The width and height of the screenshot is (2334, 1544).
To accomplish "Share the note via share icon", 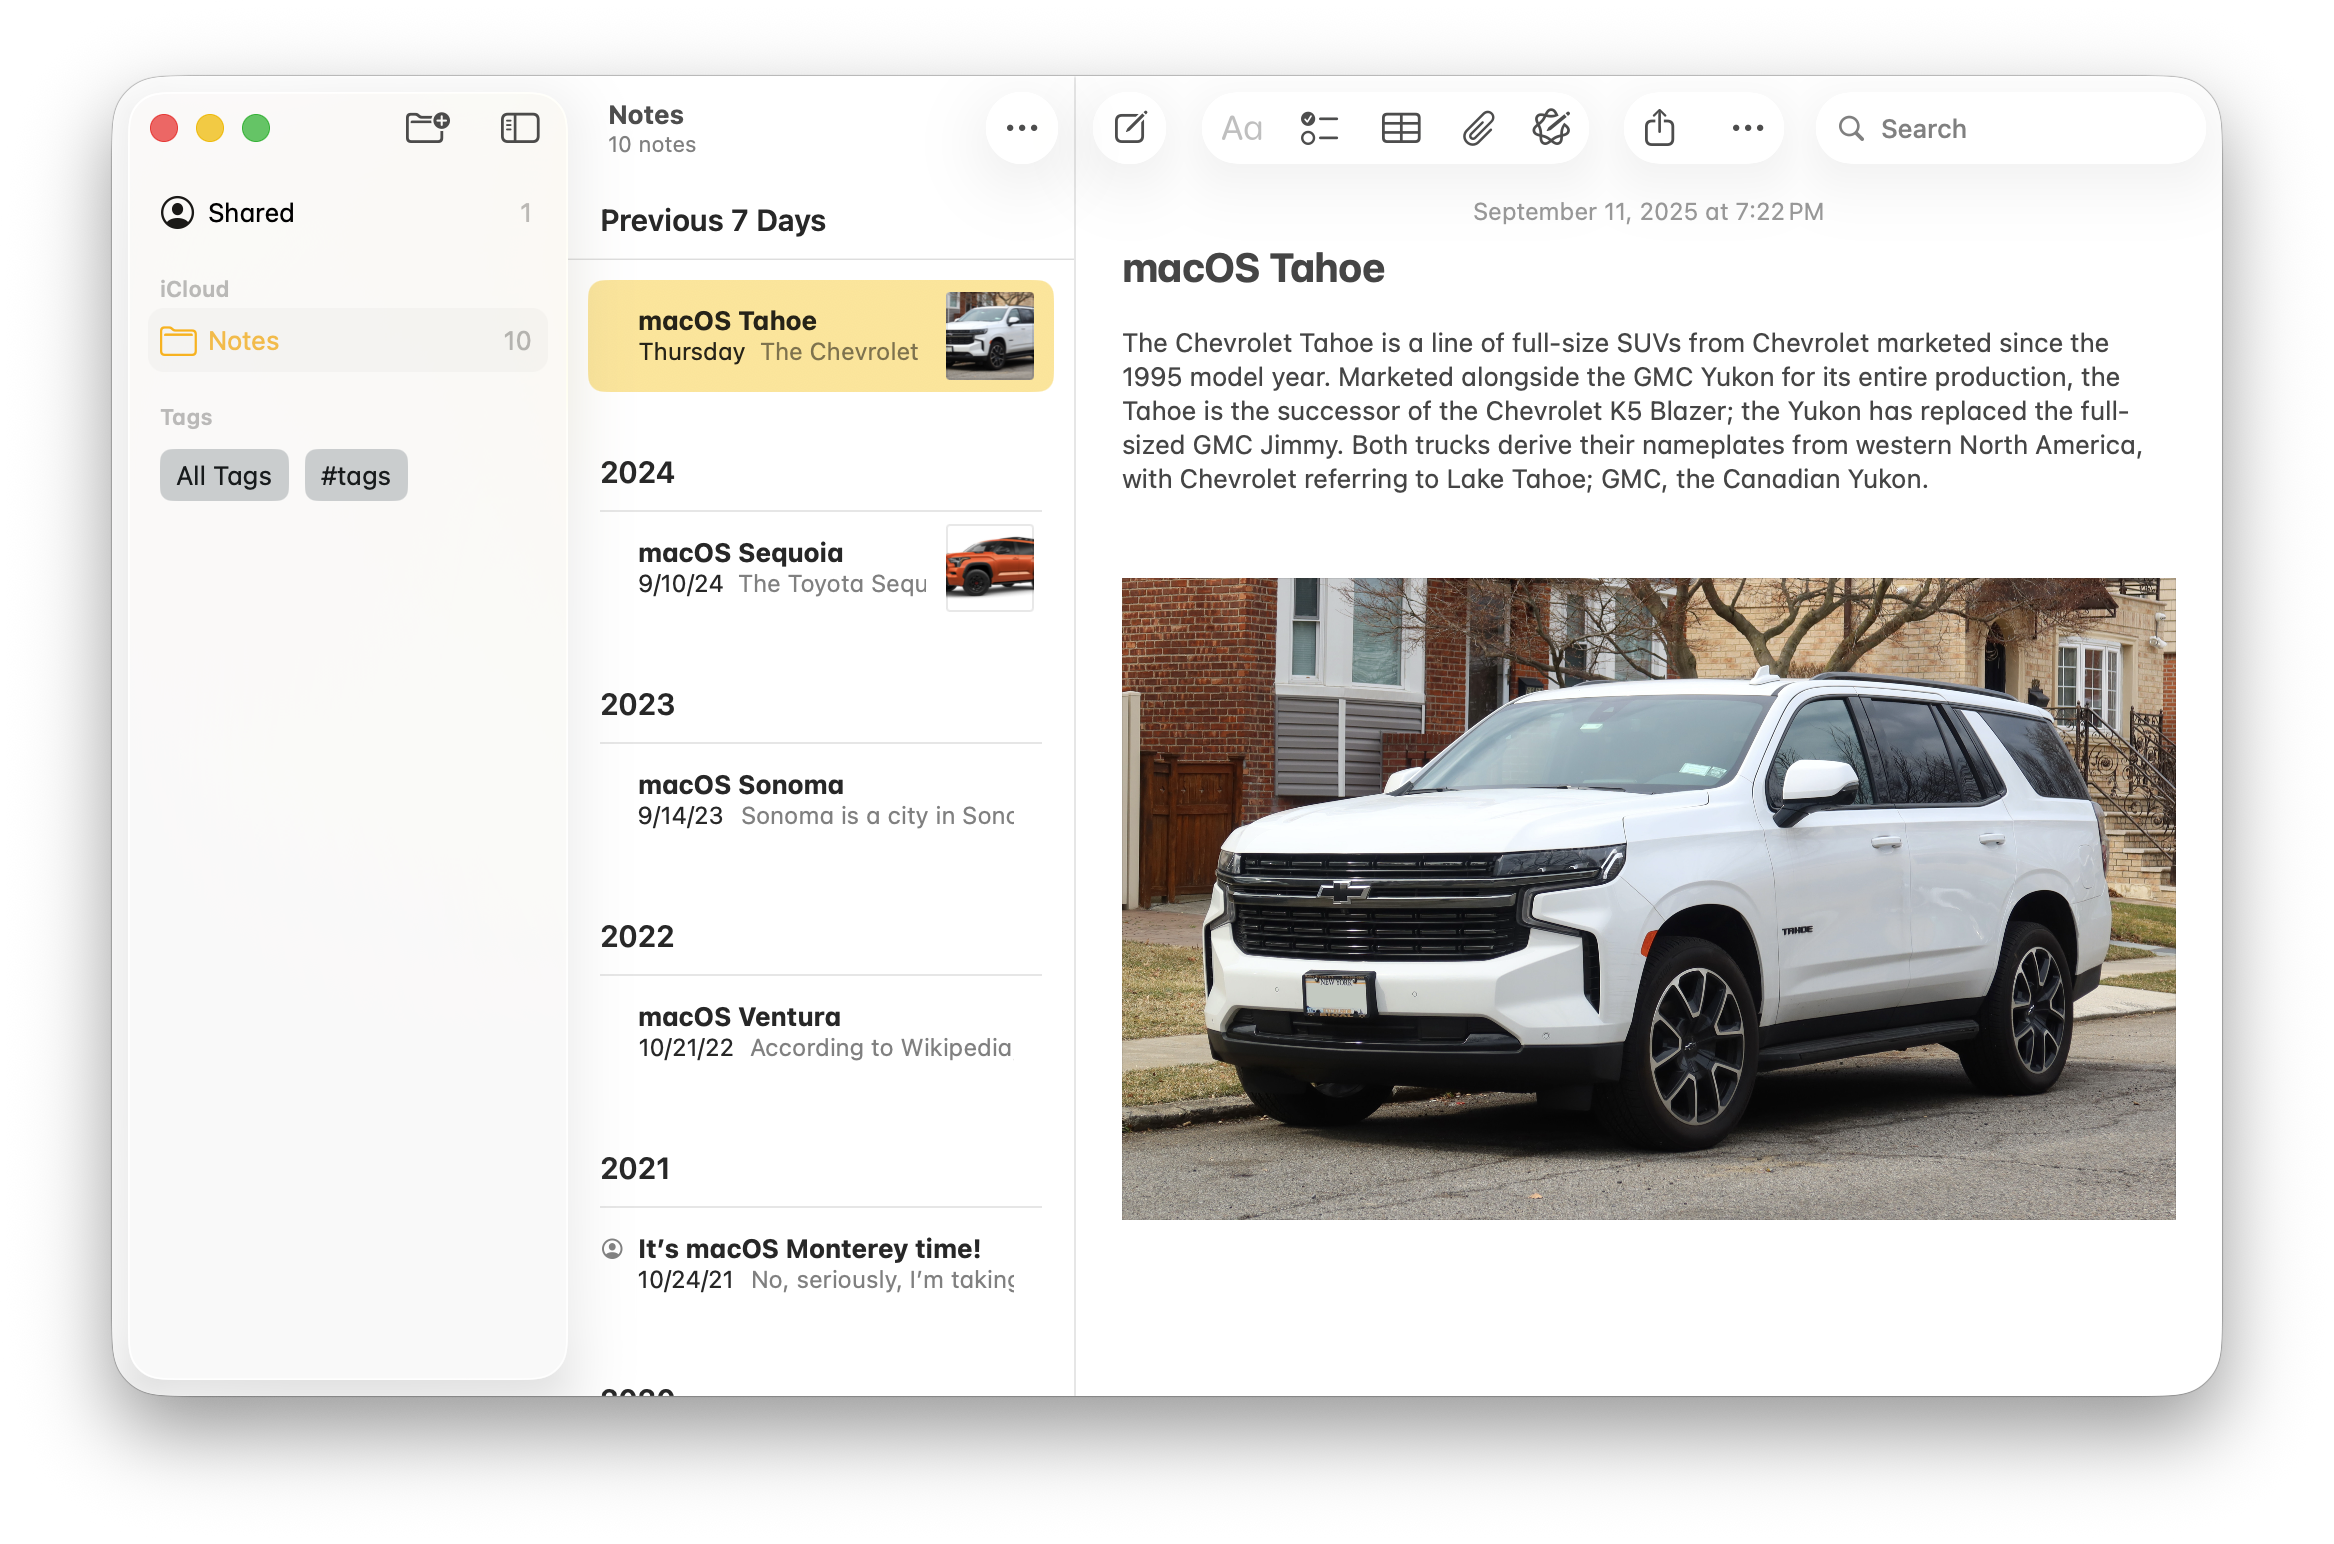I will click(x=1659, y=128).
